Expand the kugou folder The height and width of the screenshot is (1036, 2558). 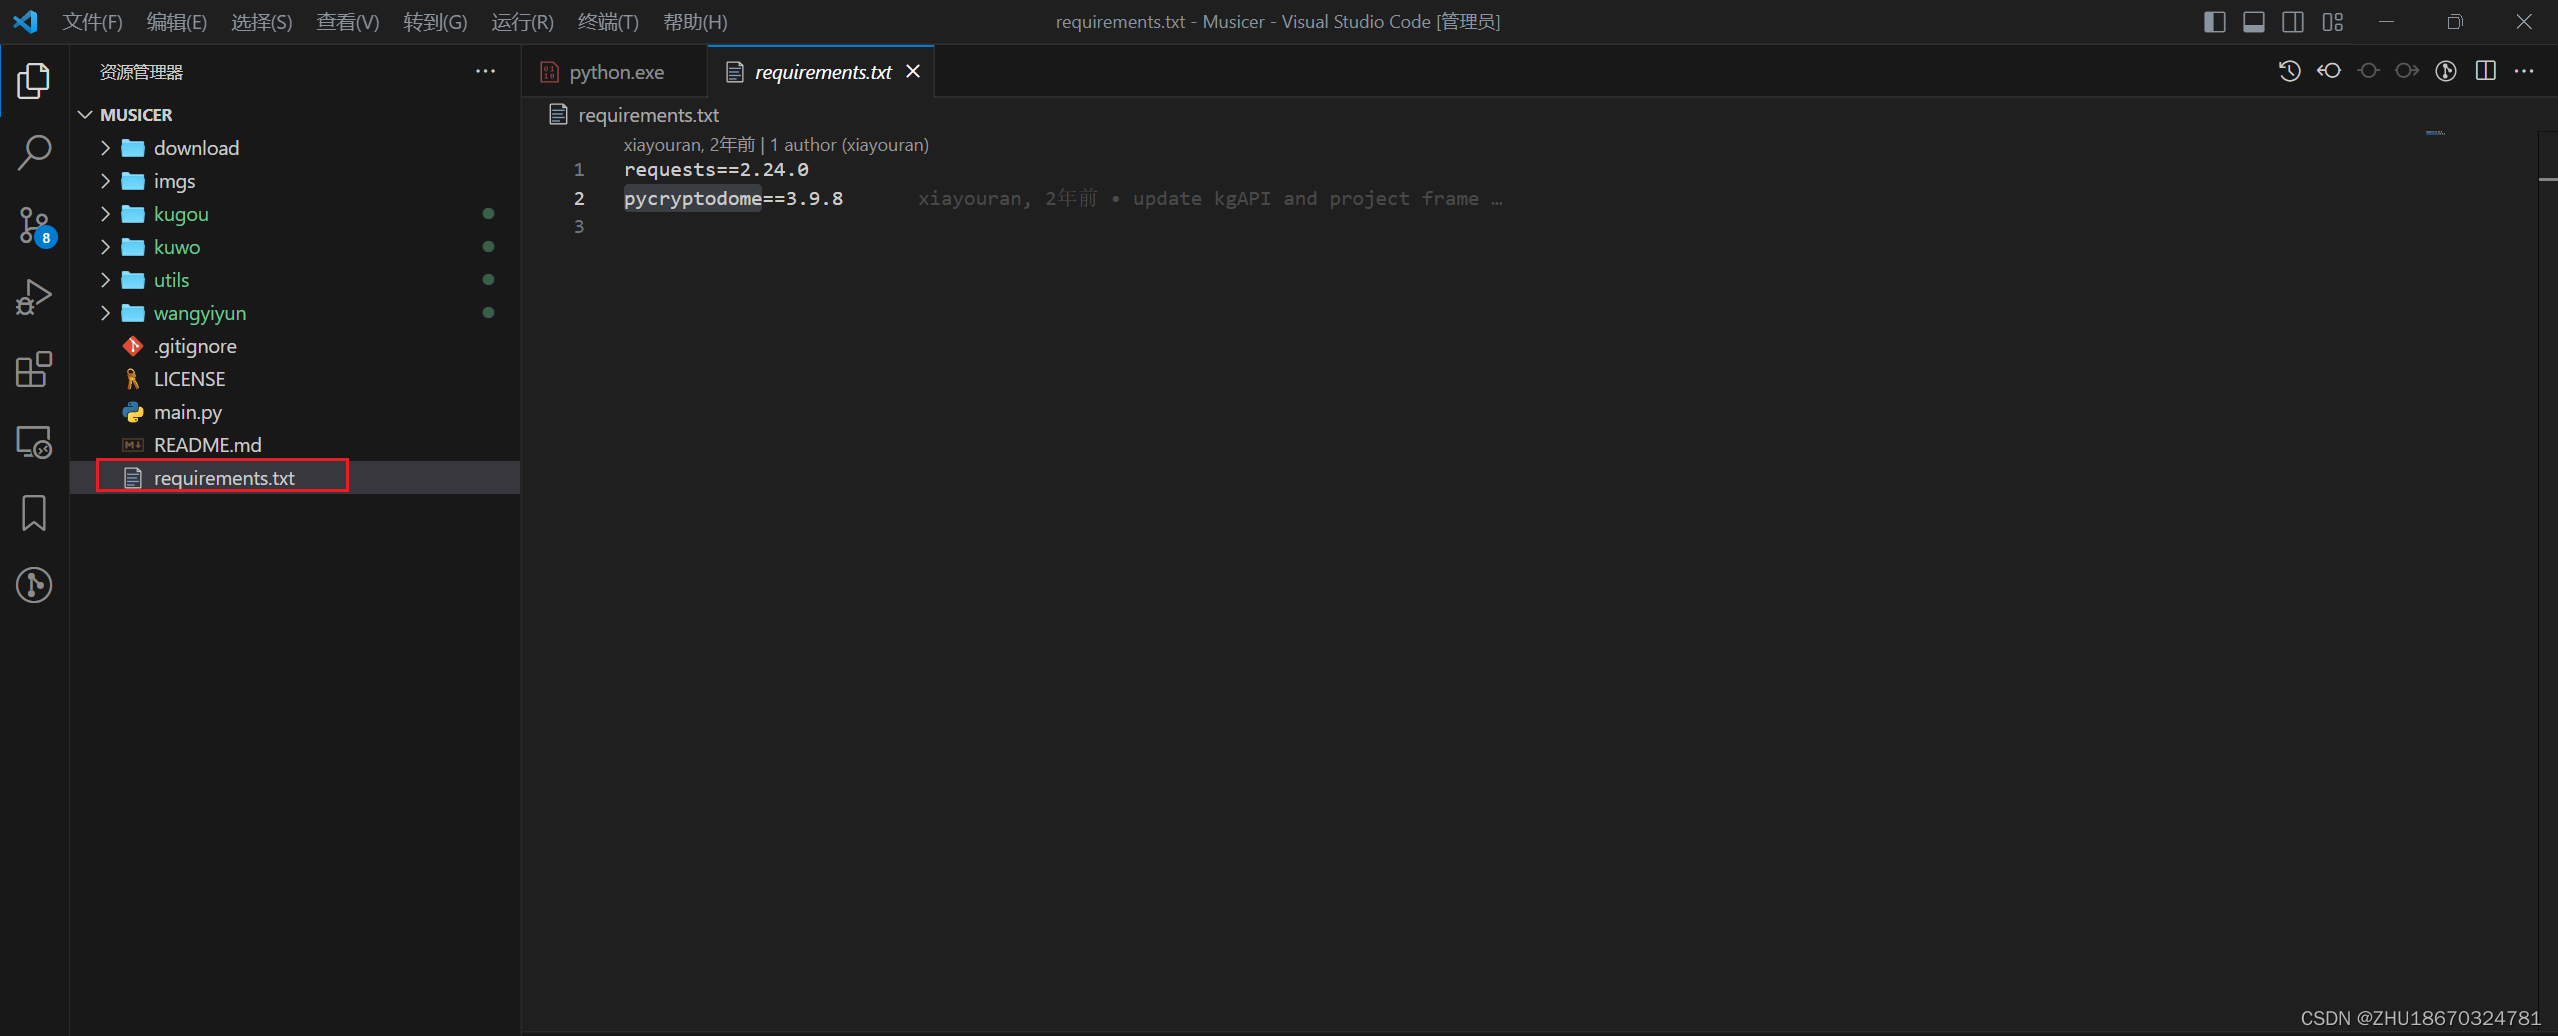click(105, 214)
